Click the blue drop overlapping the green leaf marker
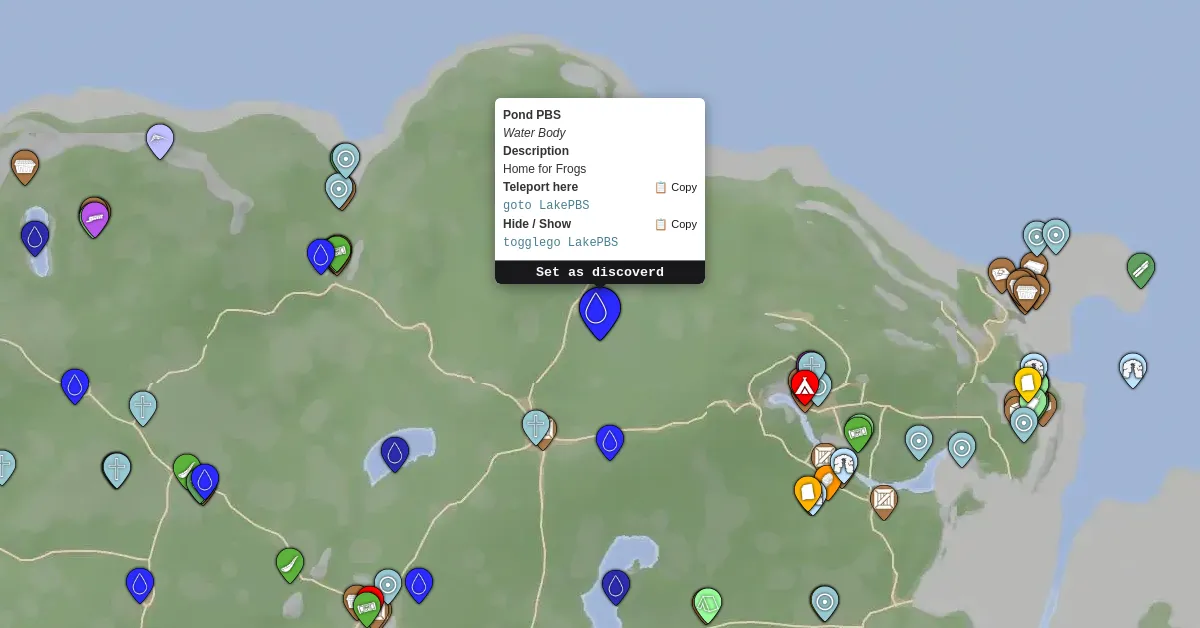Viewport: 1200px width, 628px height. 205,480
